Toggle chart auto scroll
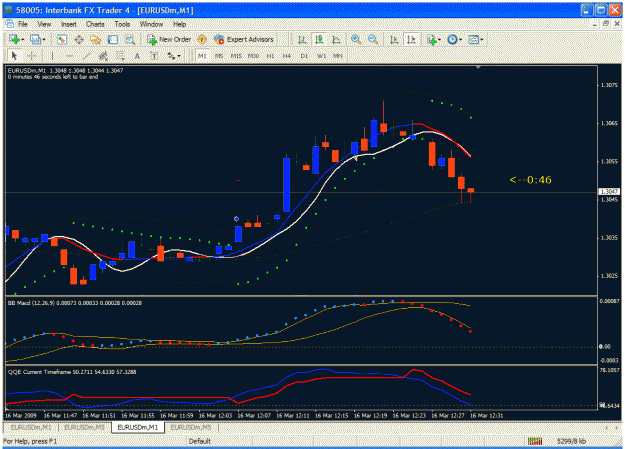The width and height of the screenshot is (625, 449). click(394, 39)
